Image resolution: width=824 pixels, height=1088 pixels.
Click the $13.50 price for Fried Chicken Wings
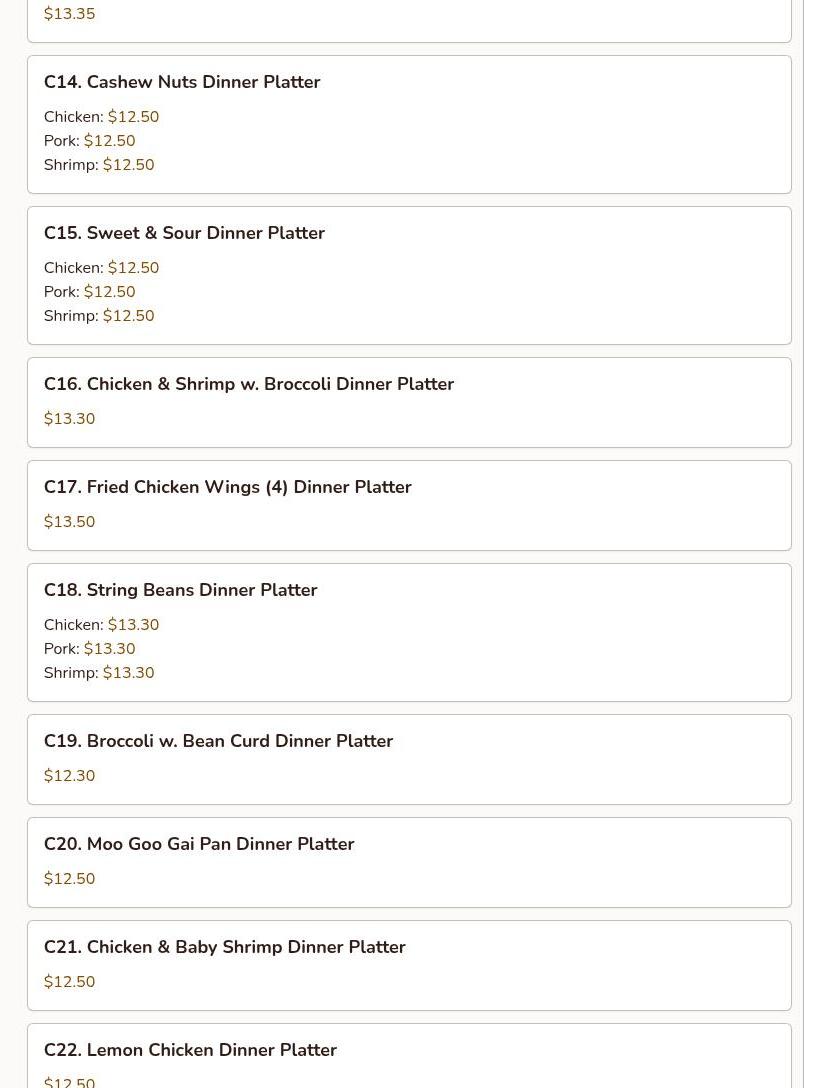coord(69,522)
